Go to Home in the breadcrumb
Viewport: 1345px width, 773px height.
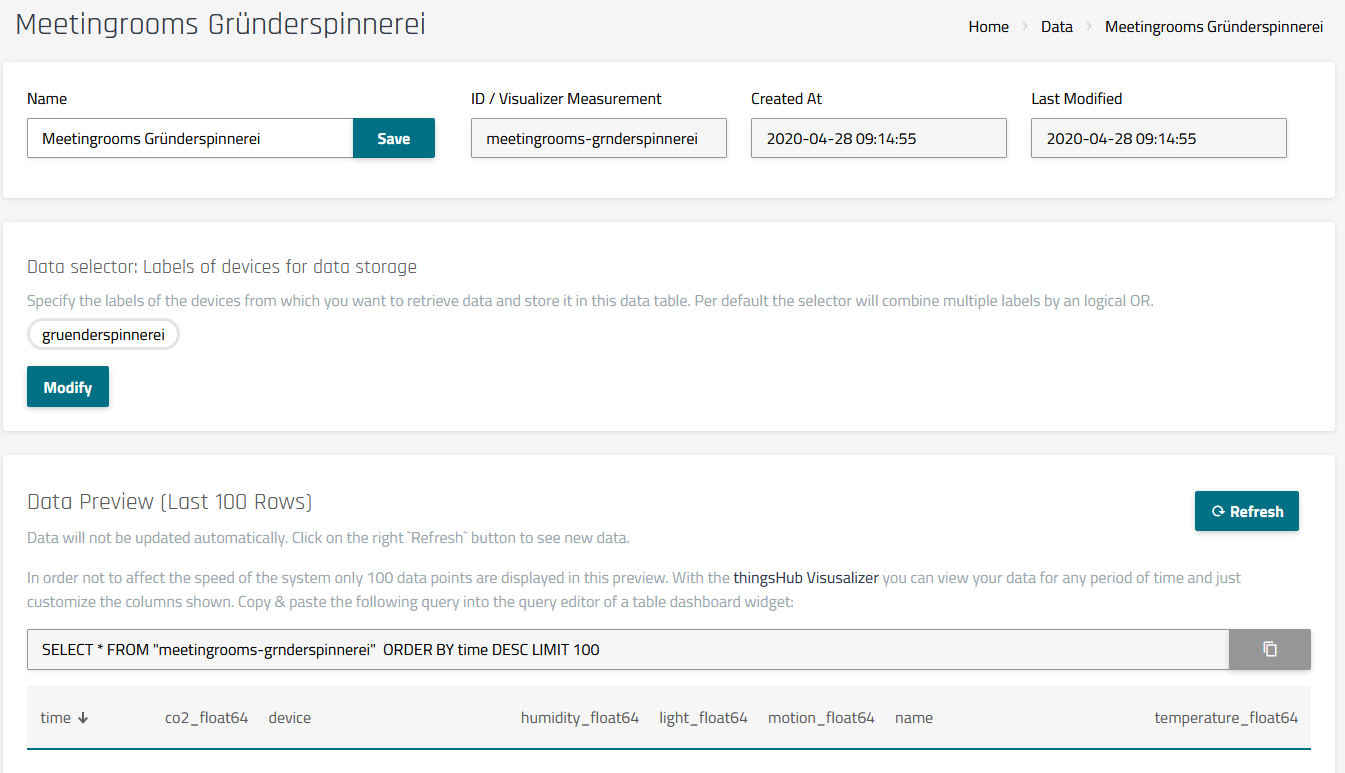point(988,27)
